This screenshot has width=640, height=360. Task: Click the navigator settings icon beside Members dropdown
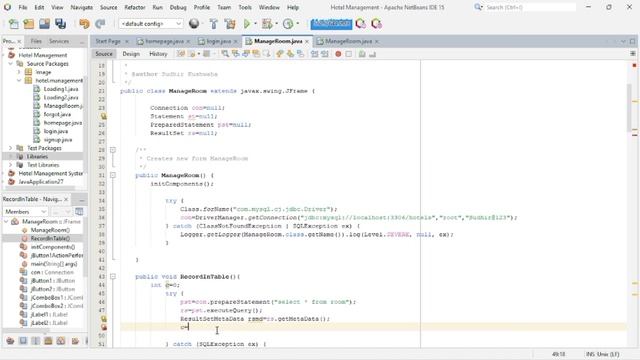coord(79,211)
